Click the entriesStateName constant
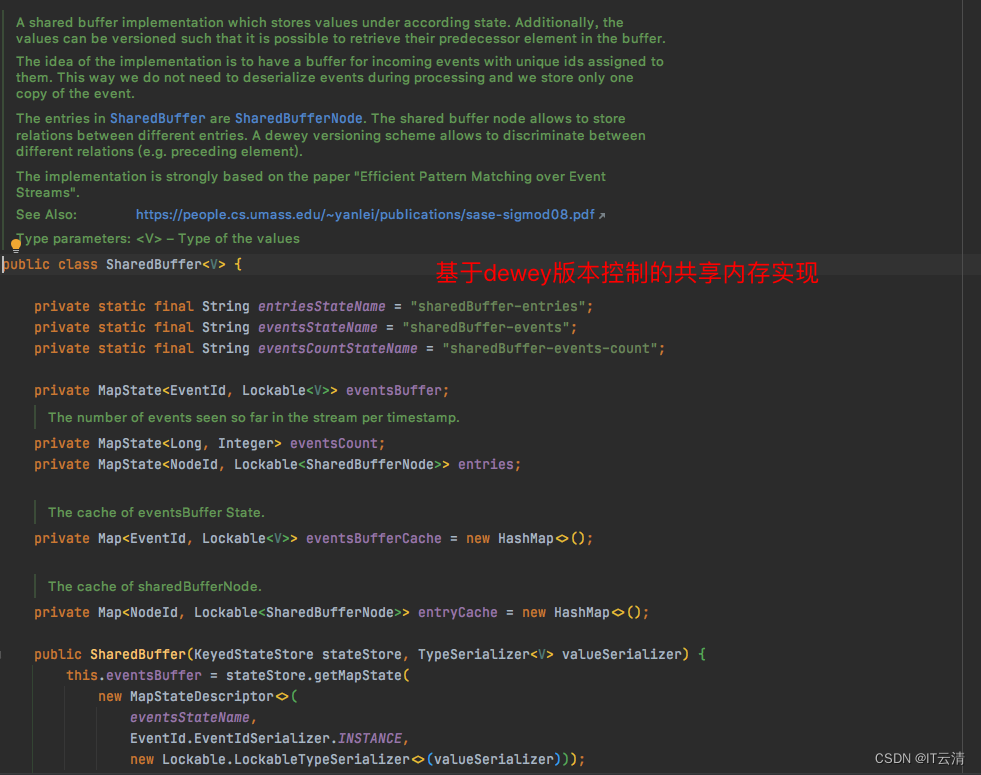The height and width of the screenshot is (775, 981). tap(322, 306)
